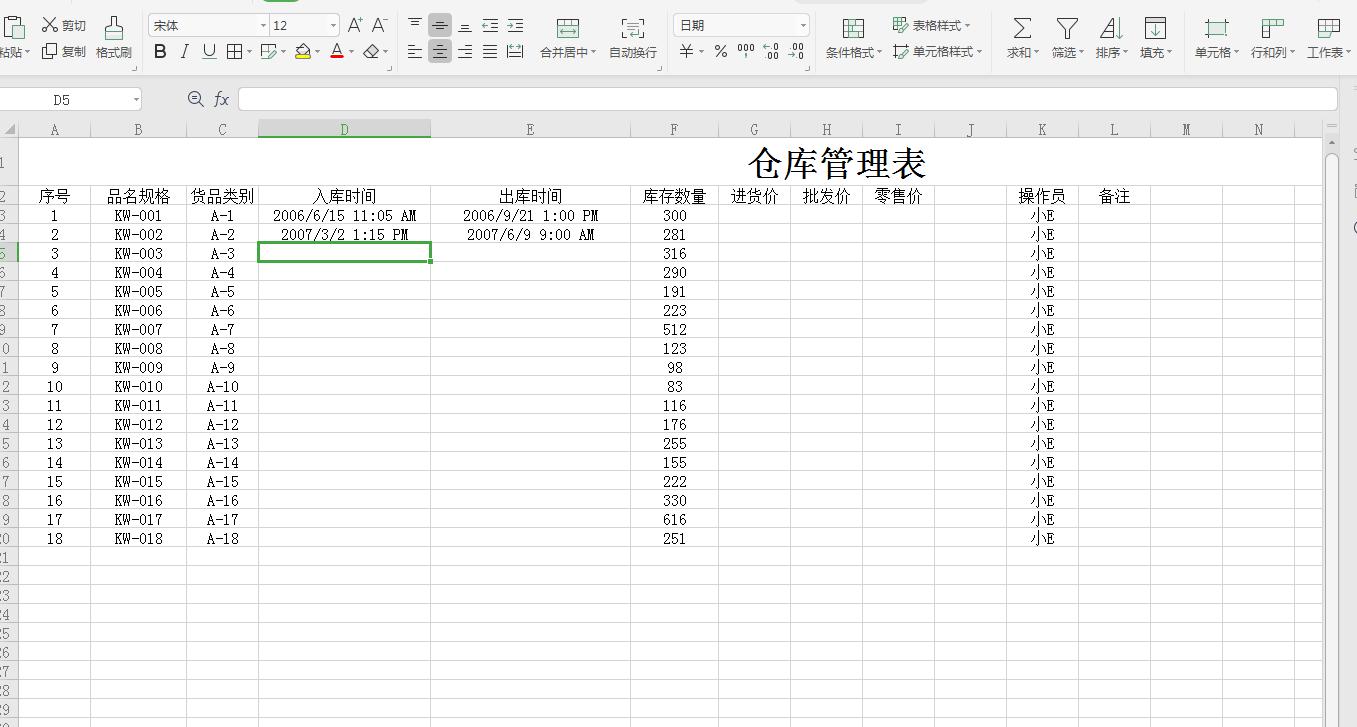
Task: Click the AutoSum icon
Action: pos(1020,38)
